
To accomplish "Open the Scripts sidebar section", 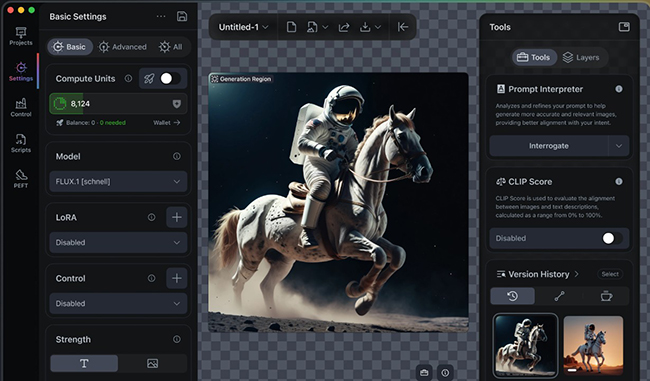I will pos(21,143).
